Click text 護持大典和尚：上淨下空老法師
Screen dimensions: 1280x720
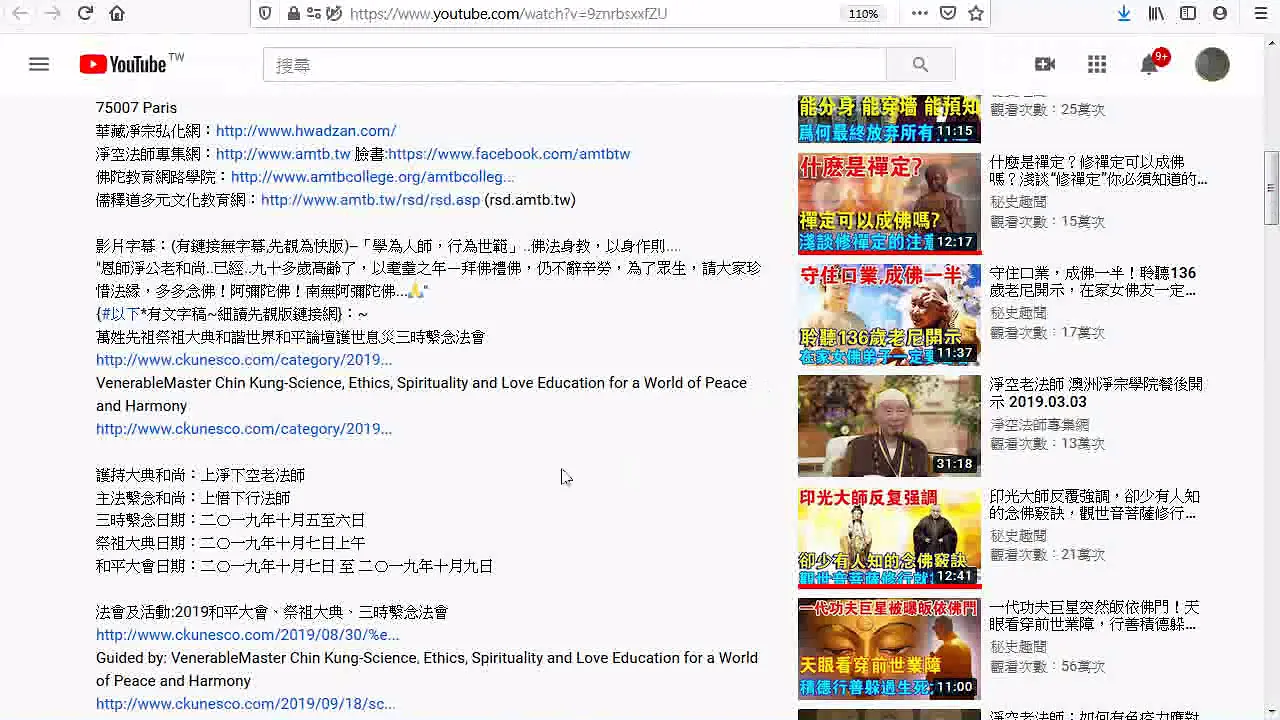pyautogui.click(x=200, y=474)
